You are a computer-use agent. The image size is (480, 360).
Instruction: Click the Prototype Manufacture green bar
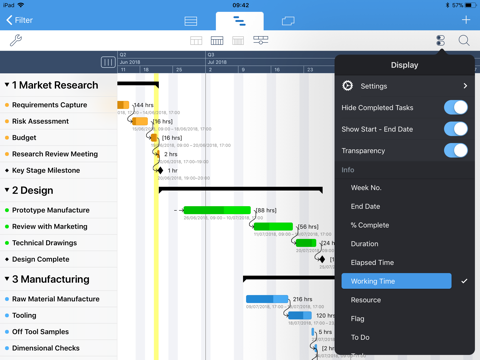(217, 210)
